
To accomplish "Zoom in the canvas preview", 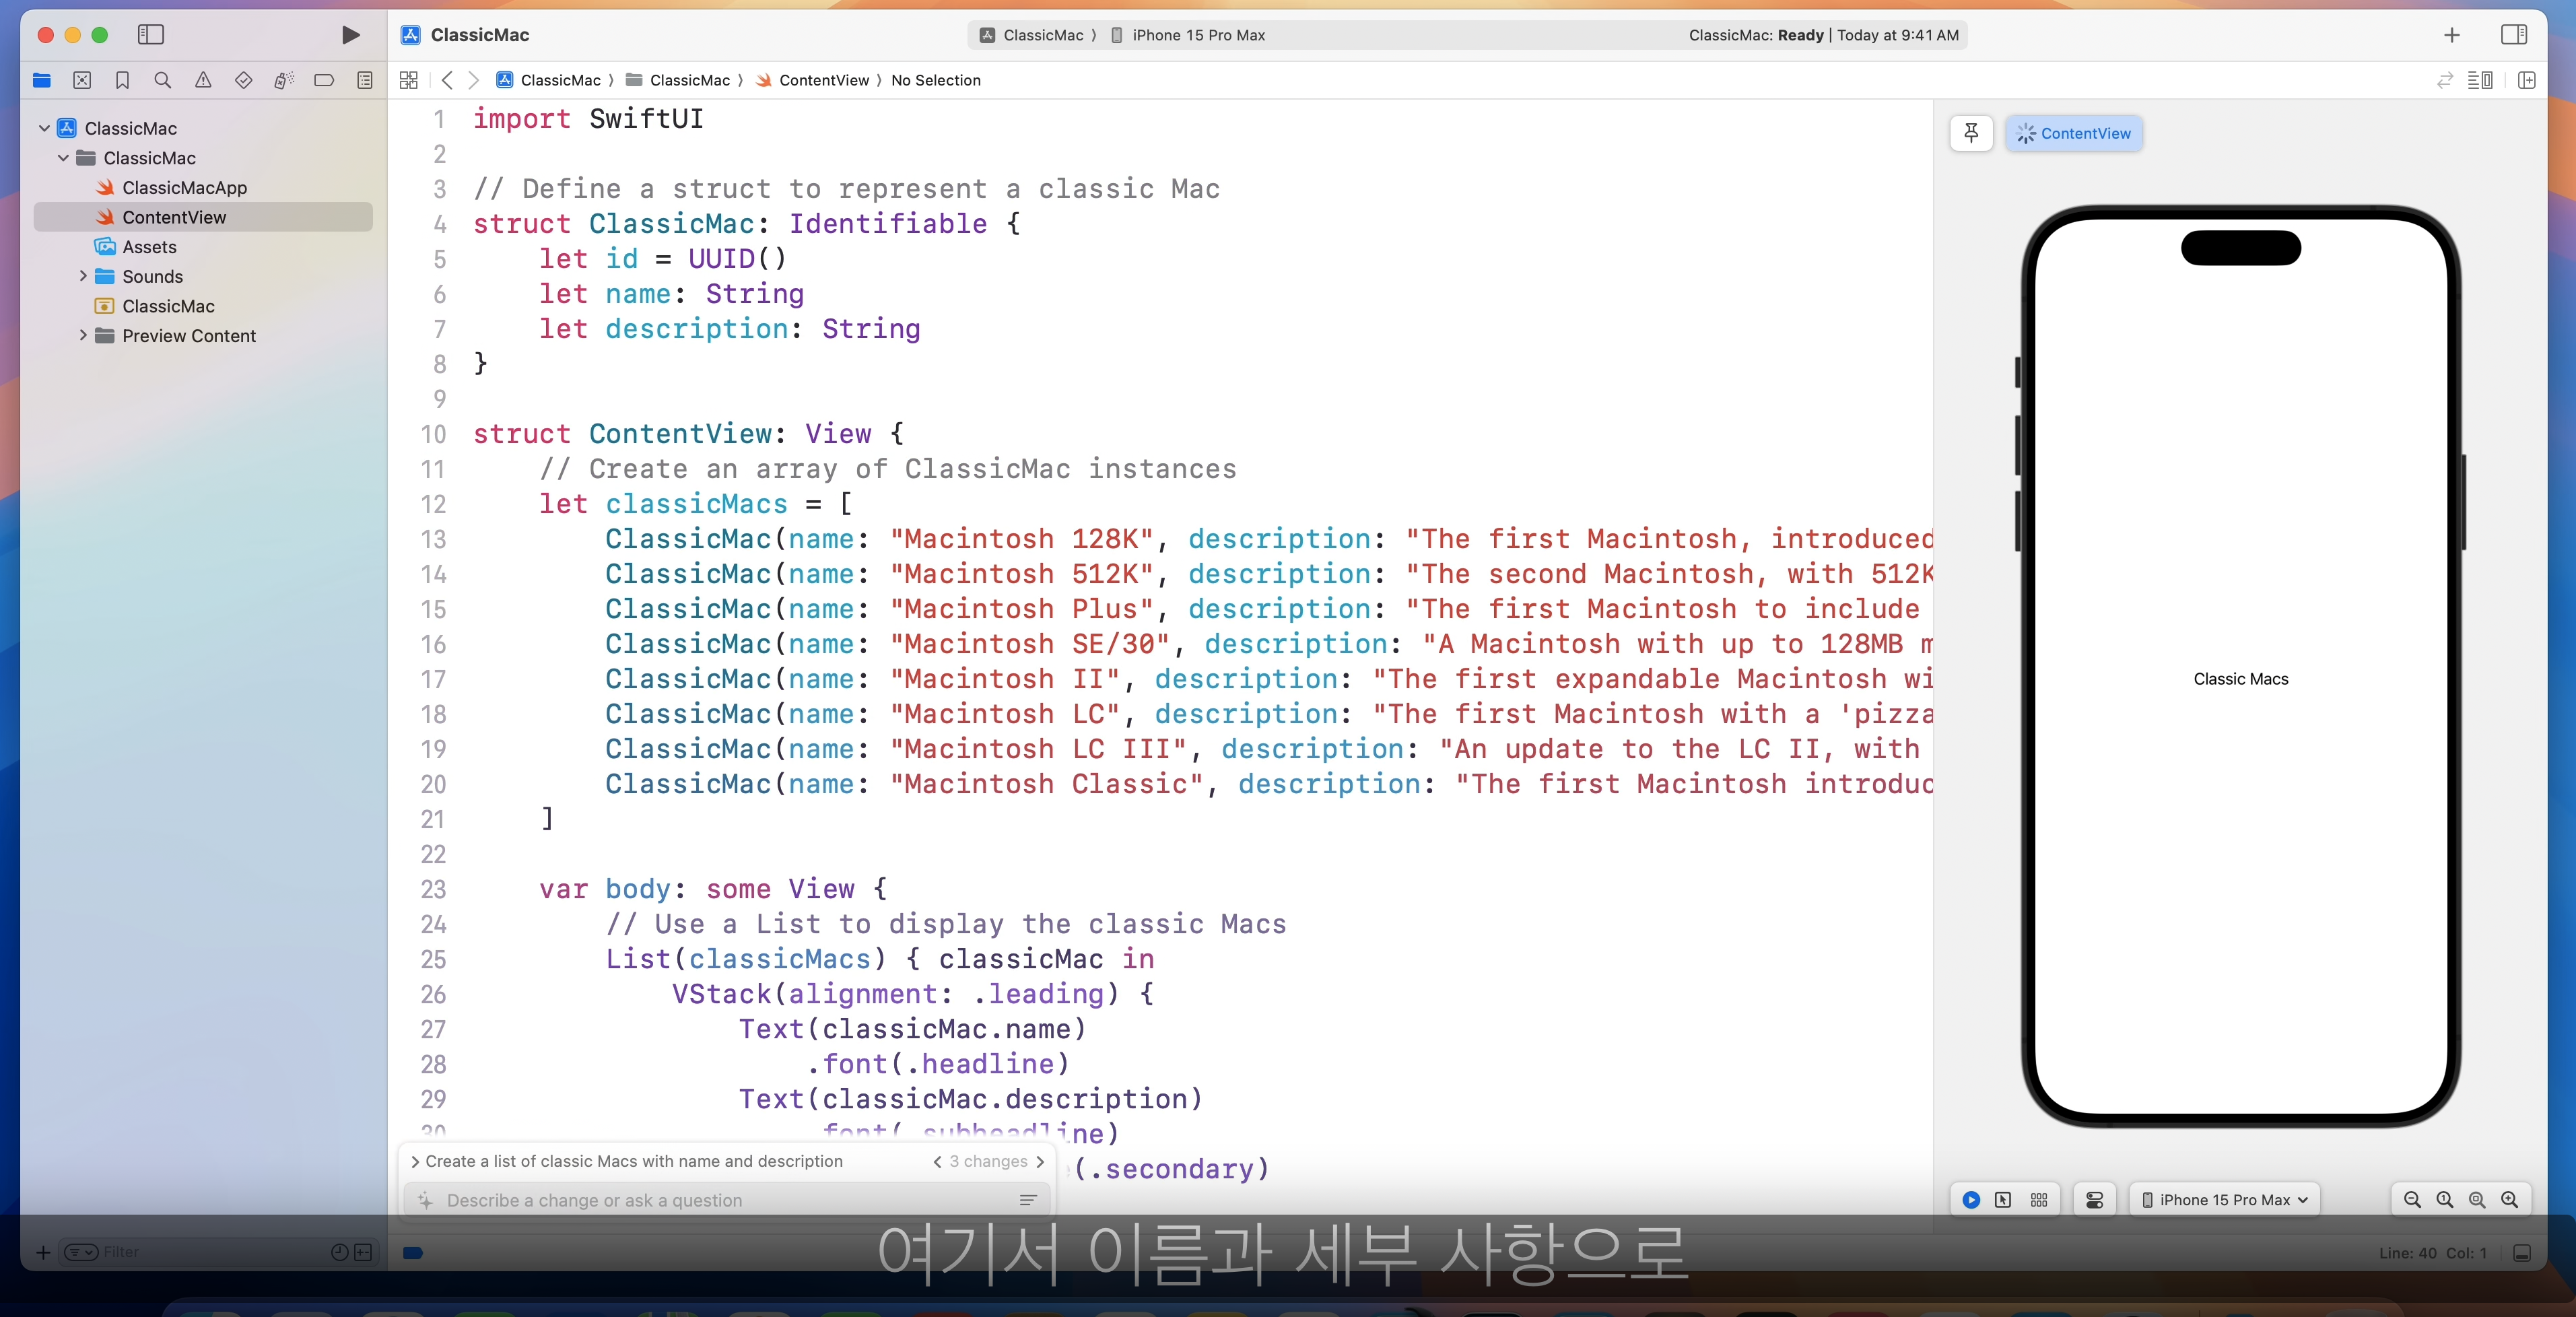I will (x=2509, y=1200).
